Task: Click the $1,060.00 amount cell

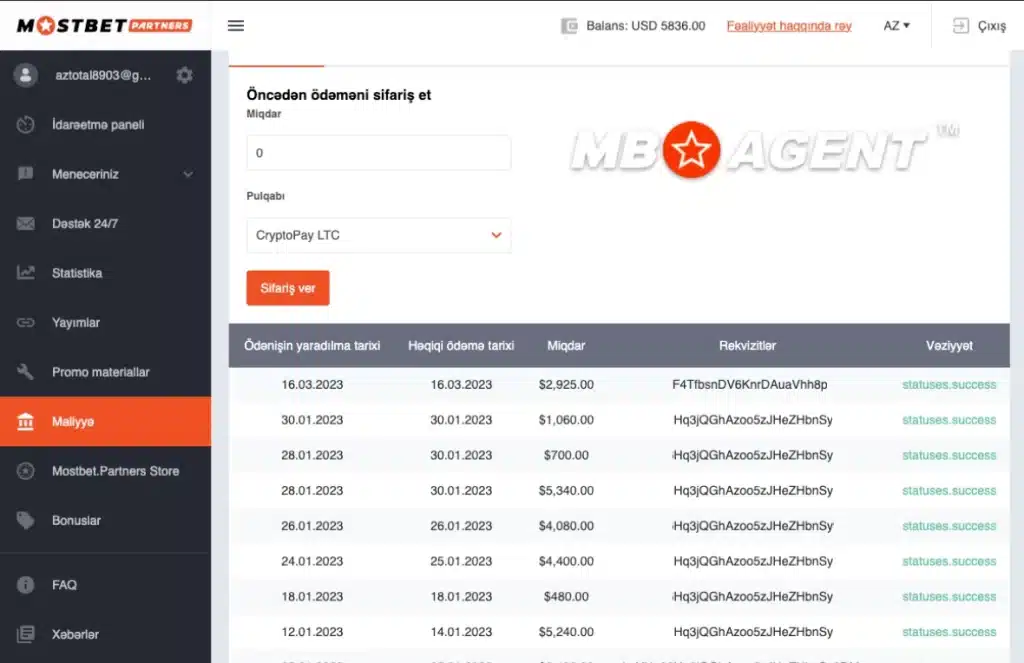Action: [x=566, y=420]
